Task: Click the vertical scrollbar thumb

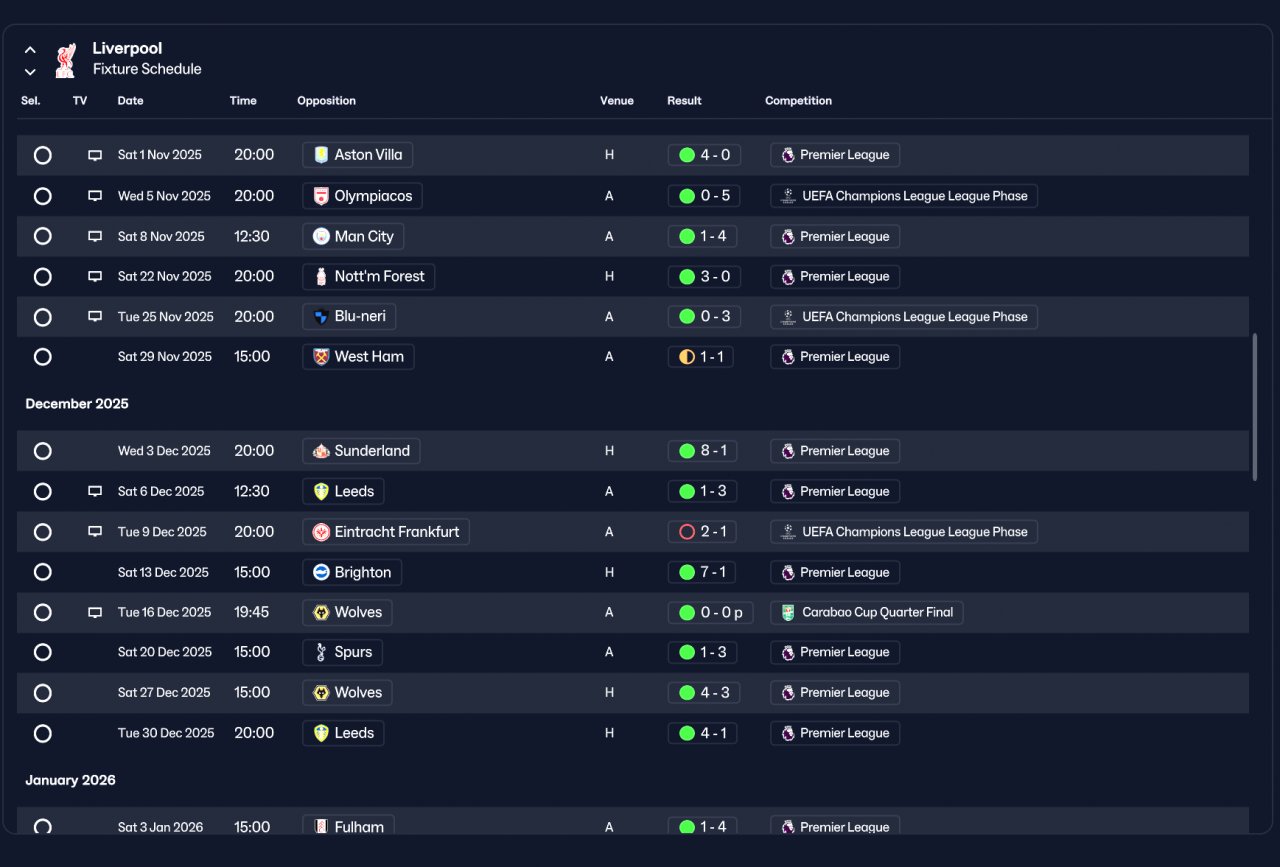Action: (x=1255, y=407)
